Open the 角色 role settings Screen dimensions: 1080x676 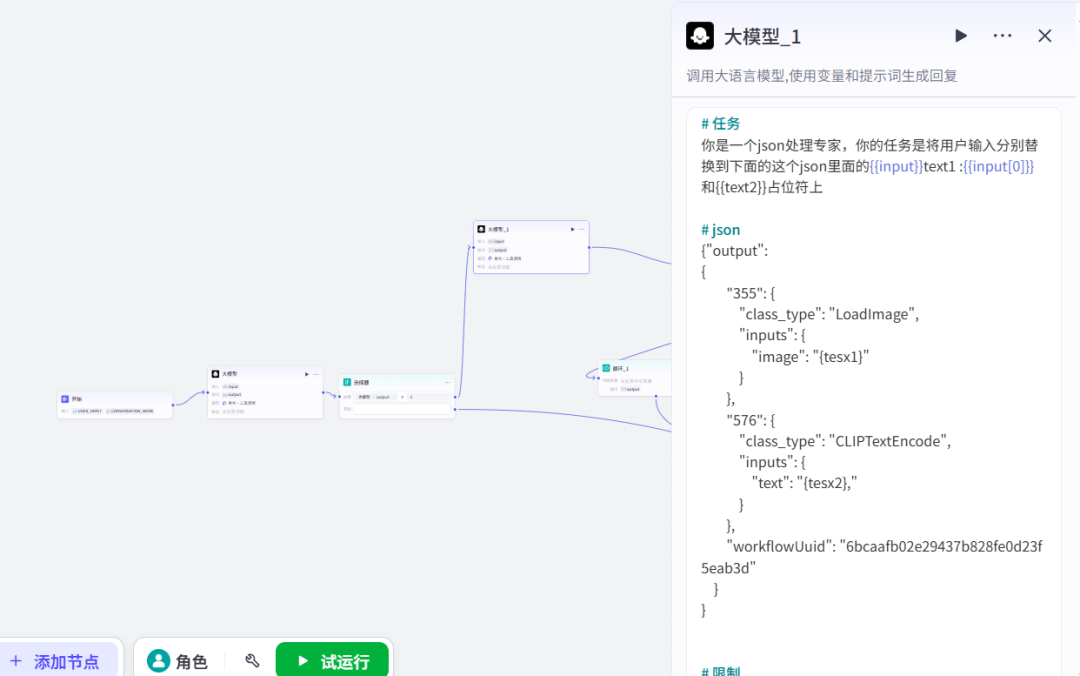tap(178, 662)
